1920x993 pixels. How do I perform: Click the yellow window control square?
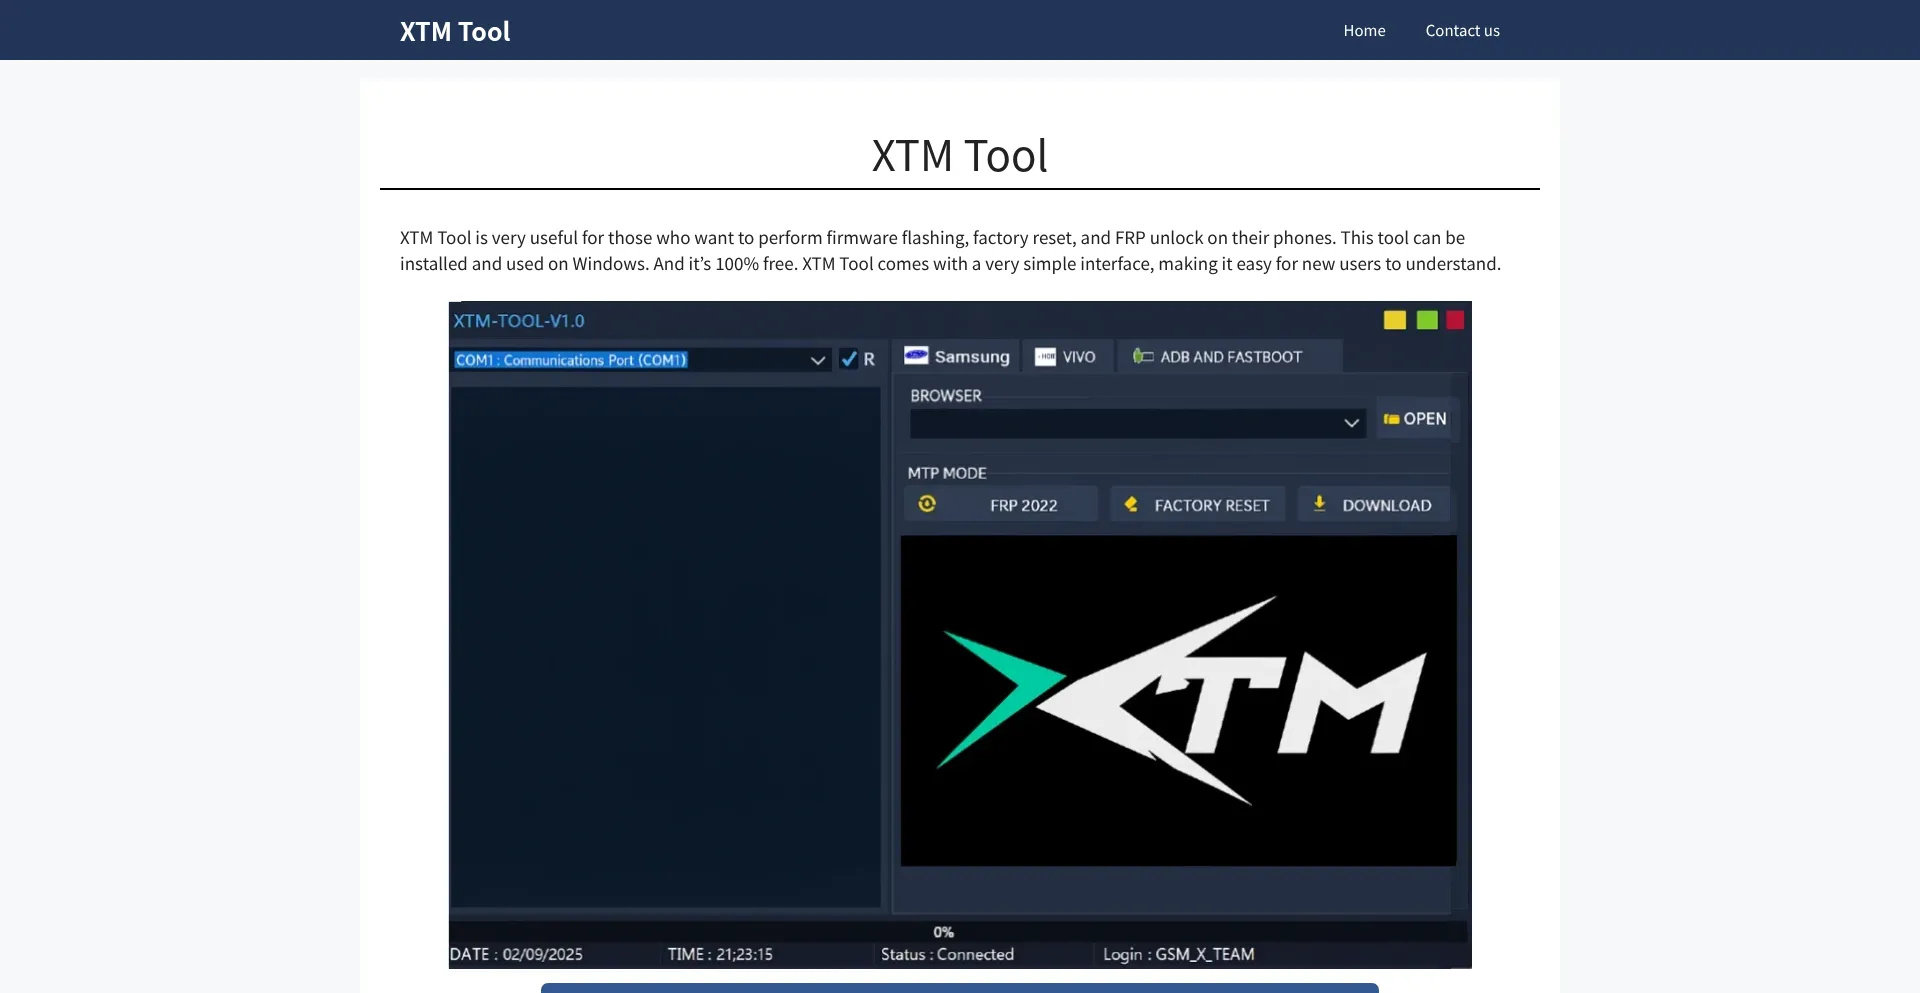1395,320
